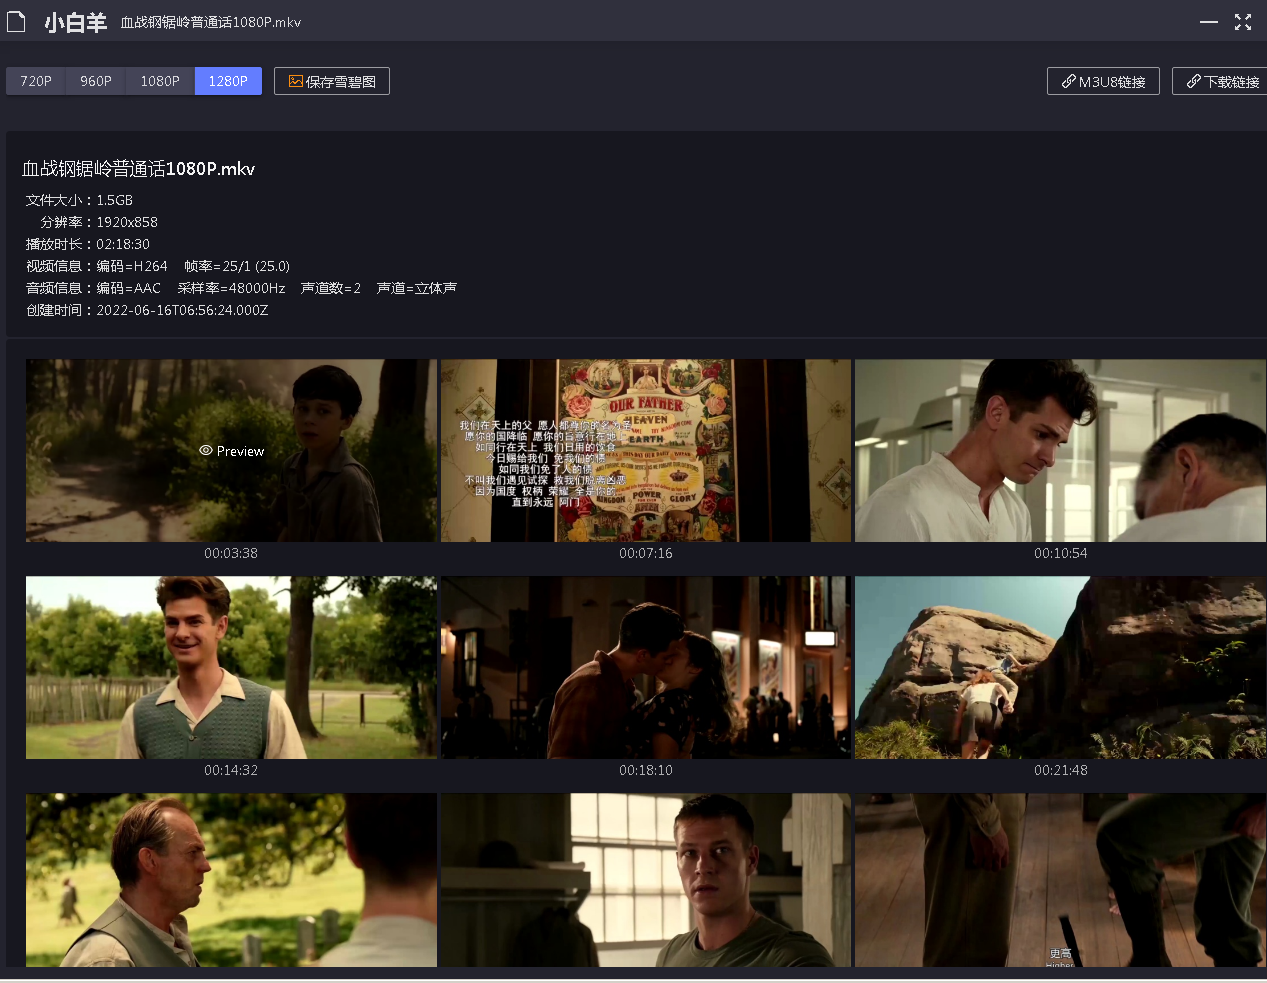Click the duration value 02:18:30
This screenshot has width=1267, height=983.
click(x=123, y=244)
